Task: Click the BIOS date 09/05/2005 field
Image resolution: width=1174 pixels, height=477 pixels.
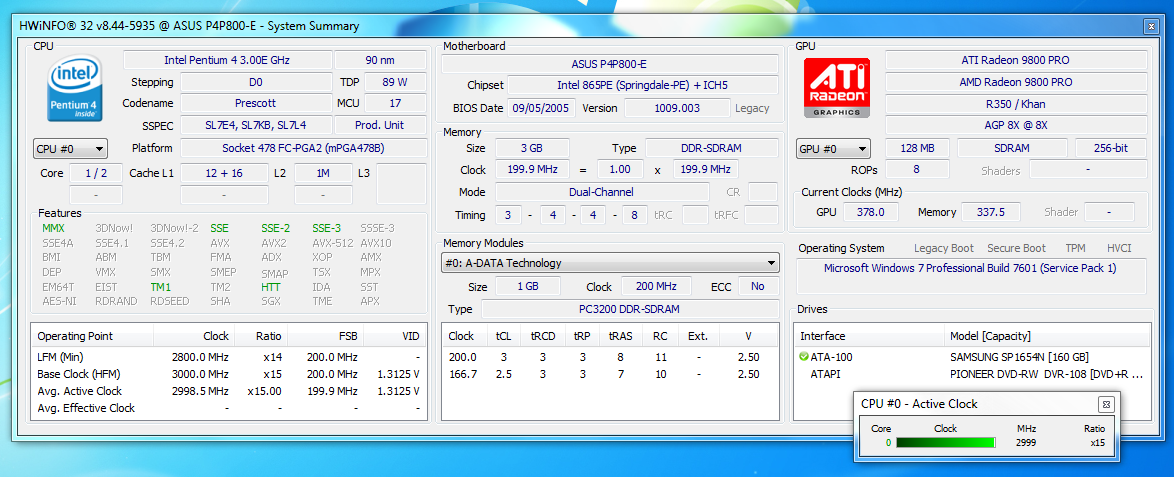Action: tap(542, 108)
